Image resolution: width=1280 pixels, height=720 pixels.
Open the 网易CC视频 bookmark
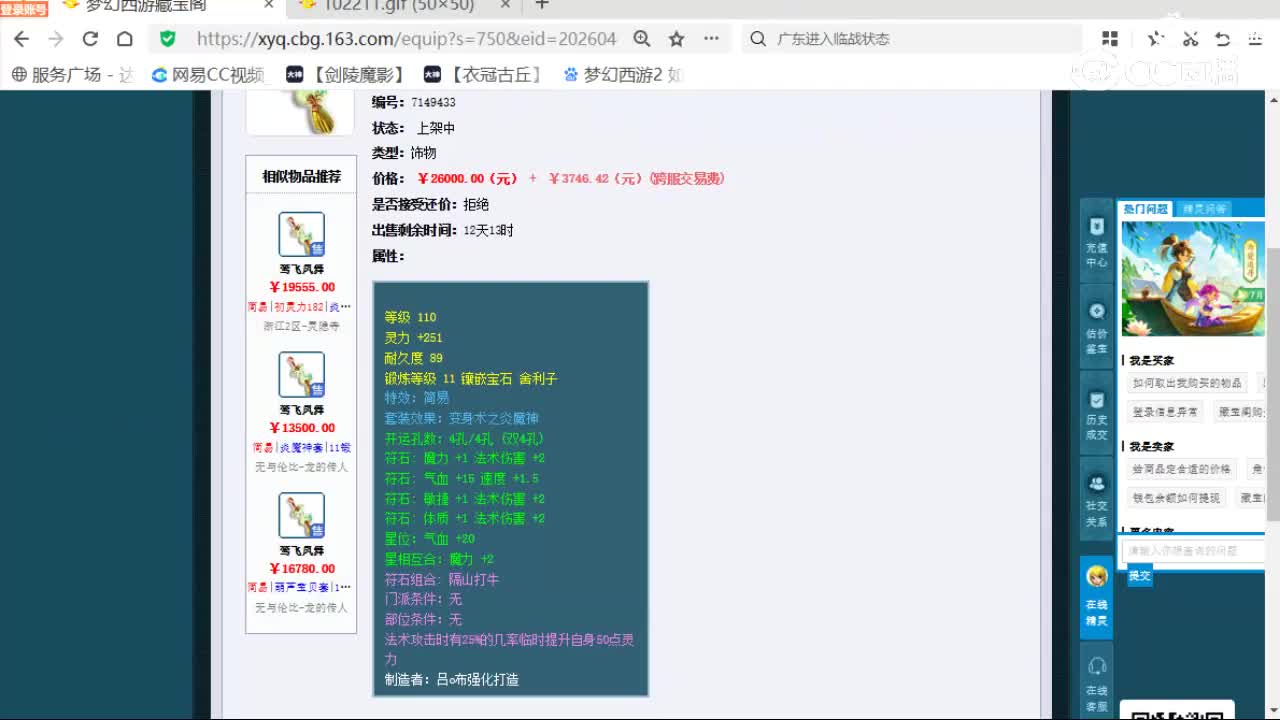(208, 75)
